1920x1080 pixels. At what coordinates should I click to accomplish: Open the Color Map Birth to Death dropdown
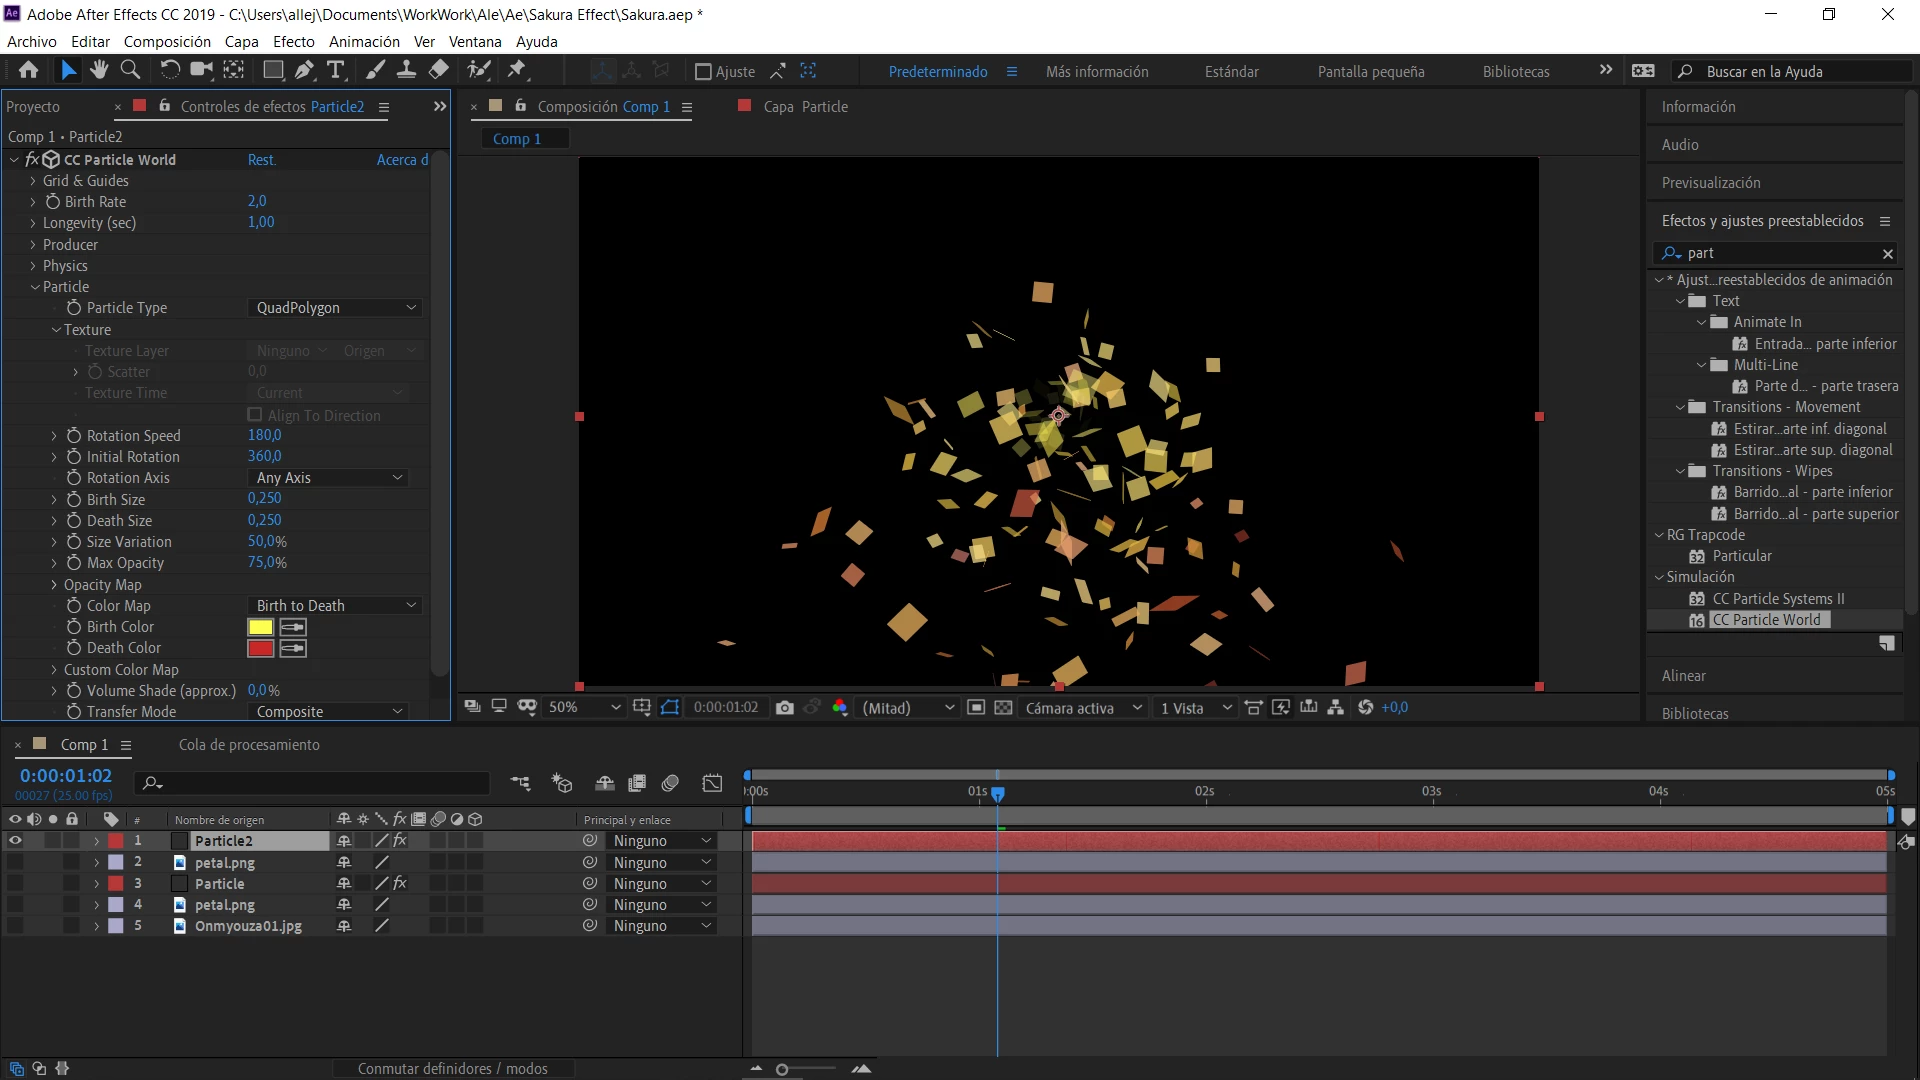(334, 606)
